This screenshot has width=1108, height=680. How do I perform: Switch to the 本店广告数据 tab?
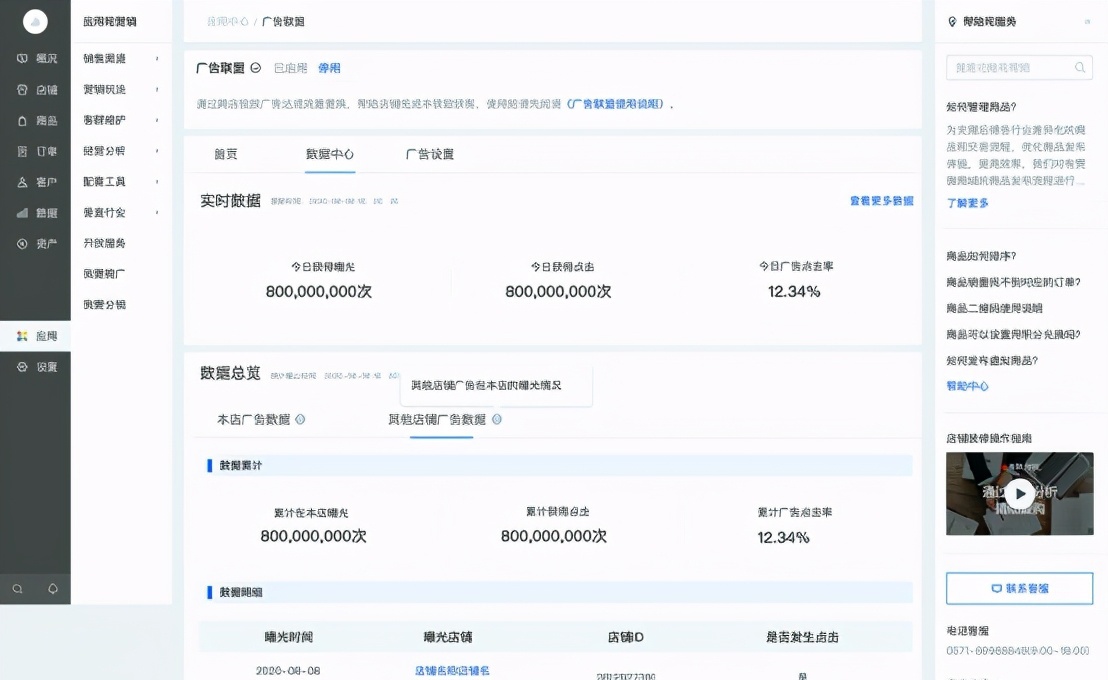point(253,420)
